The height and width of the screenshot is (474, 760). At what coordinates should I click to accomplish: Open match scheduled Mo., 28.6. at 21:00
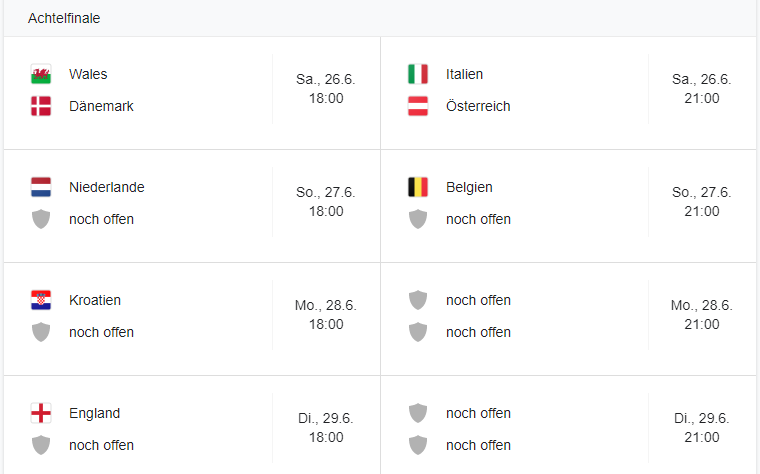tap(701, 315)
